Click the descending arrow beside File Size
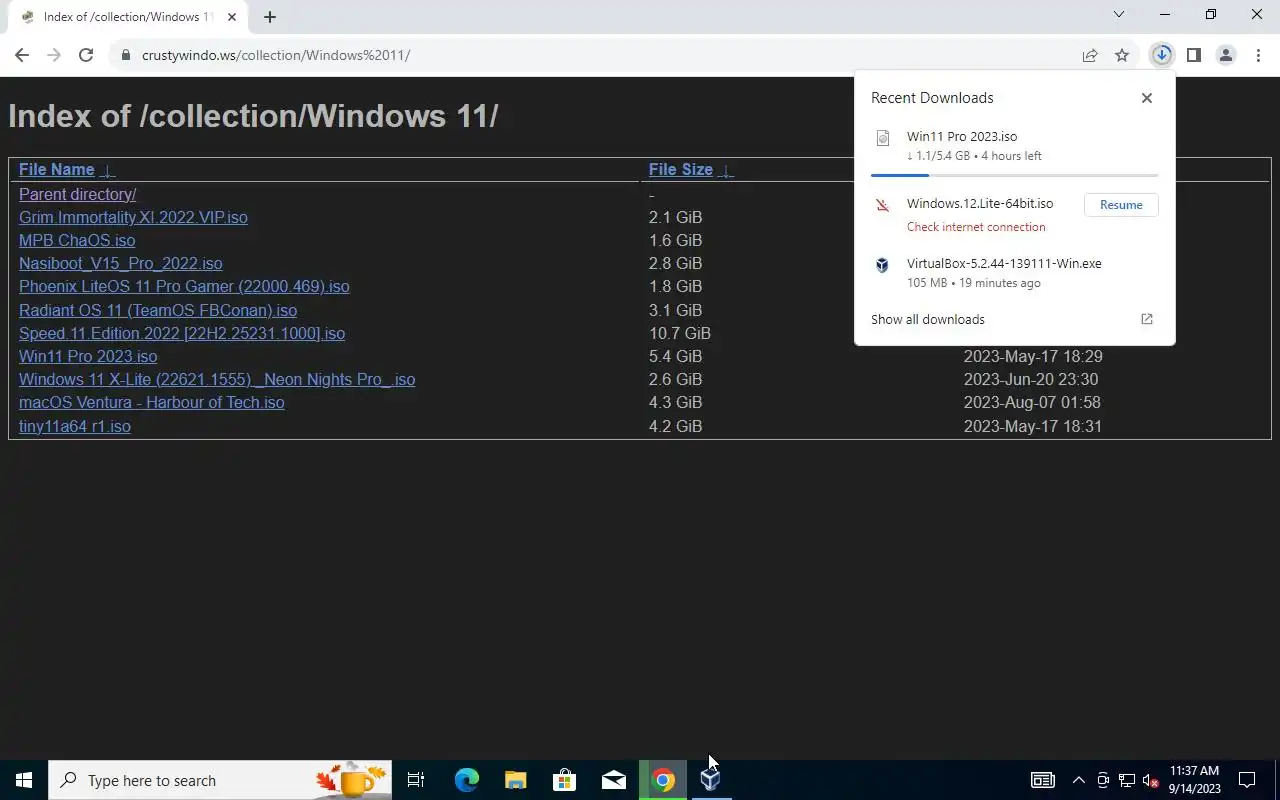This screenshot has width=1280, height=800. click(x=727, y=170)
